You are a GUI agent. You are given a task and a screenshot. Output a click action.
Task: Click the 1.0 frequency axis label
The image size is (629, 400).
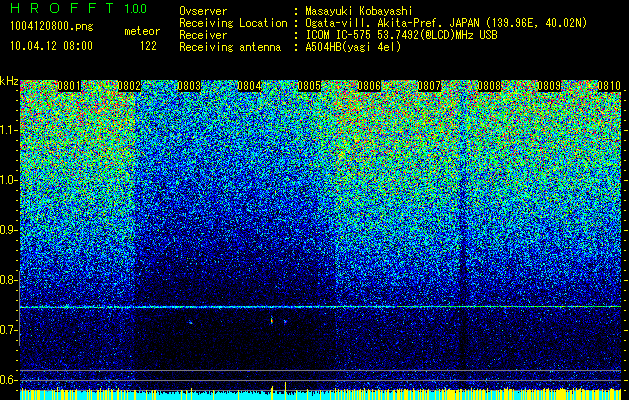tap(9, 180)
